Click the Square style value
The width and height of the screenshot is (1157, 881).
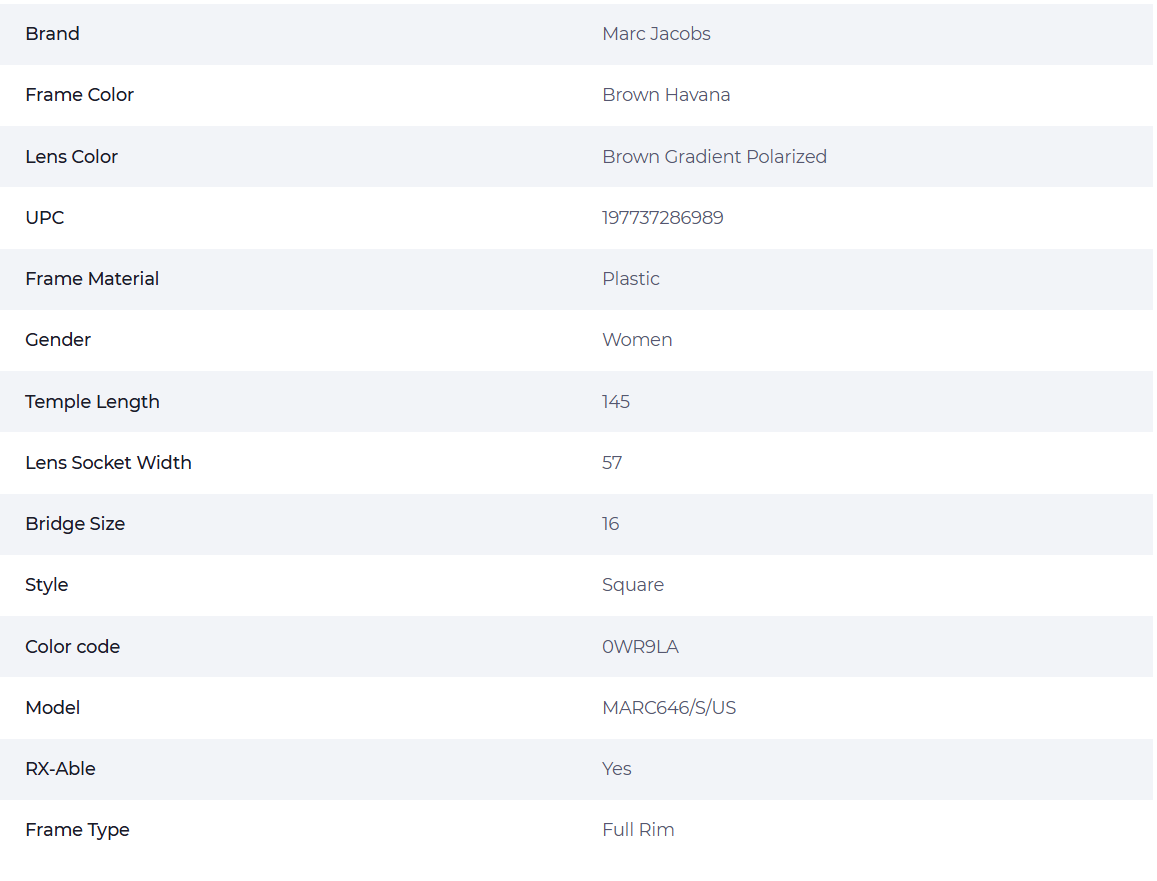633,585
